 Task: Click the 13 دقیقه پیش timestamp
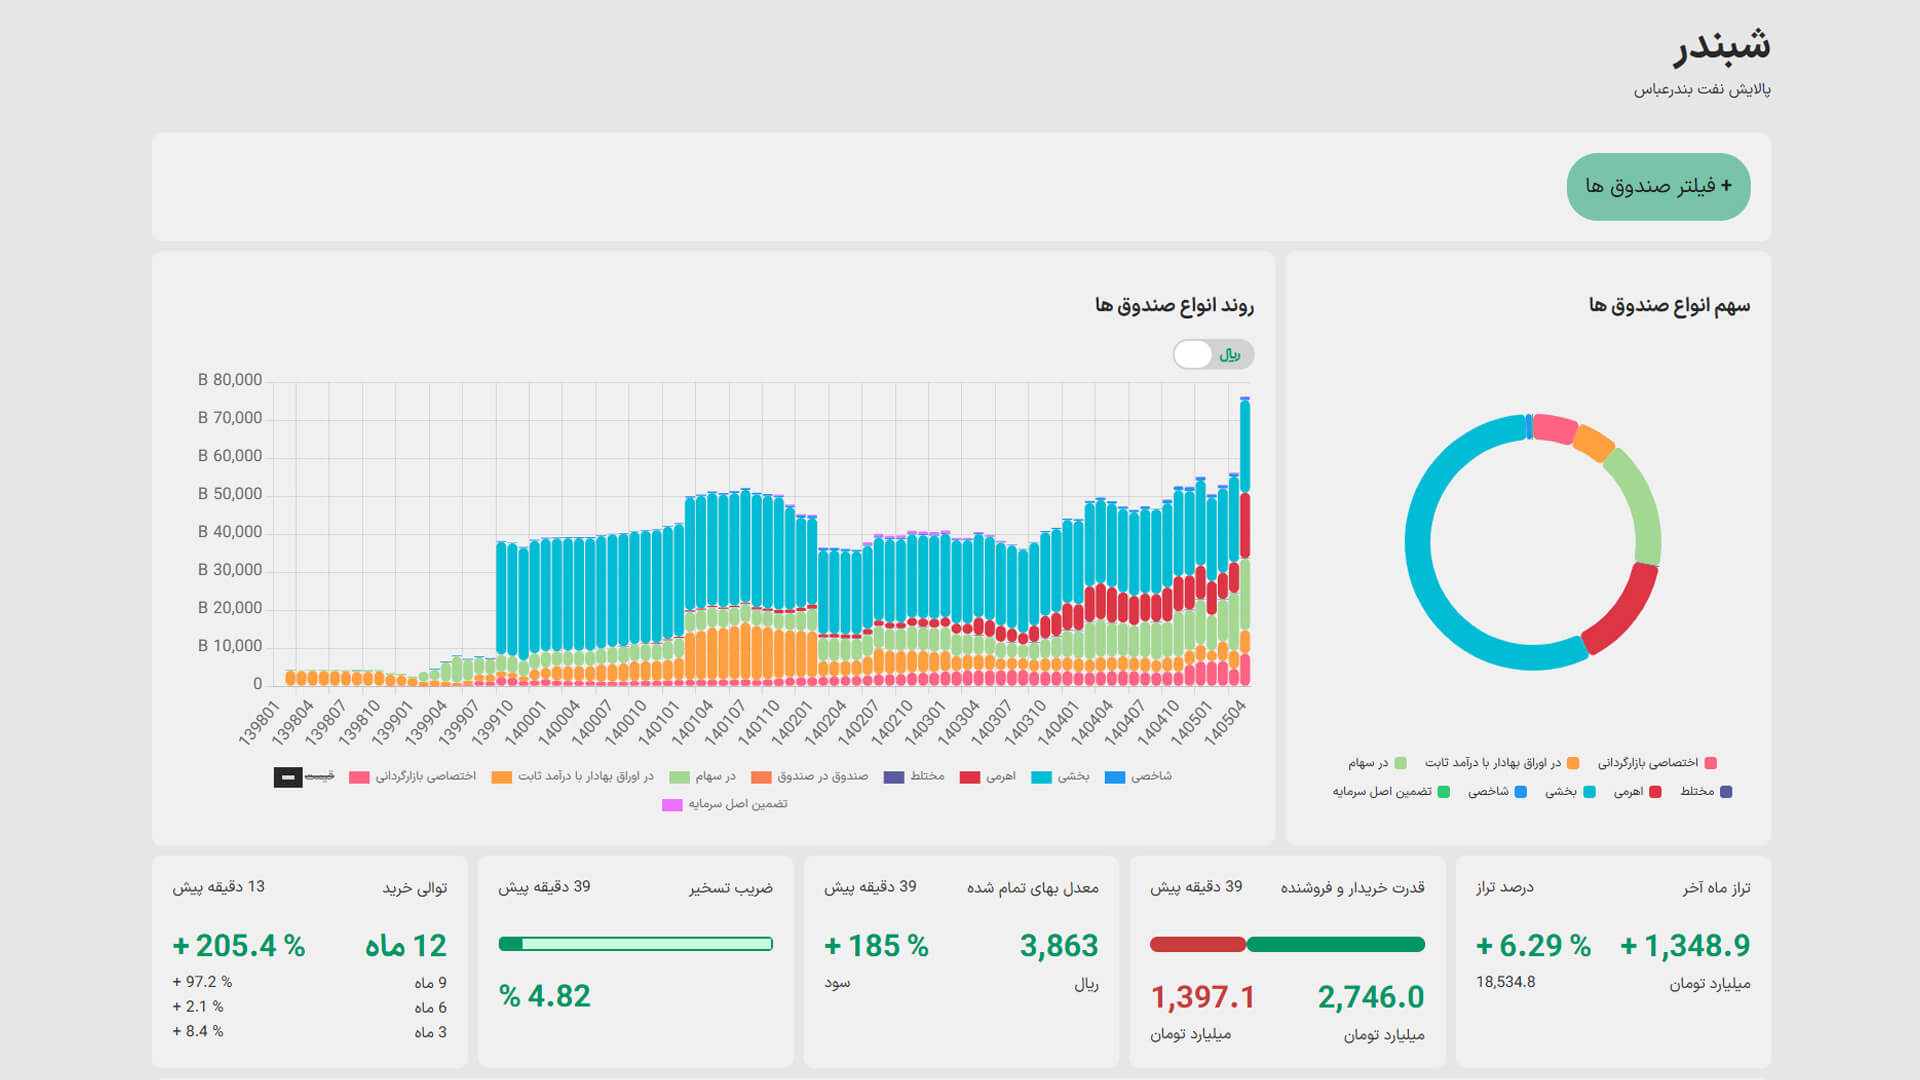(x=219, y=887)
